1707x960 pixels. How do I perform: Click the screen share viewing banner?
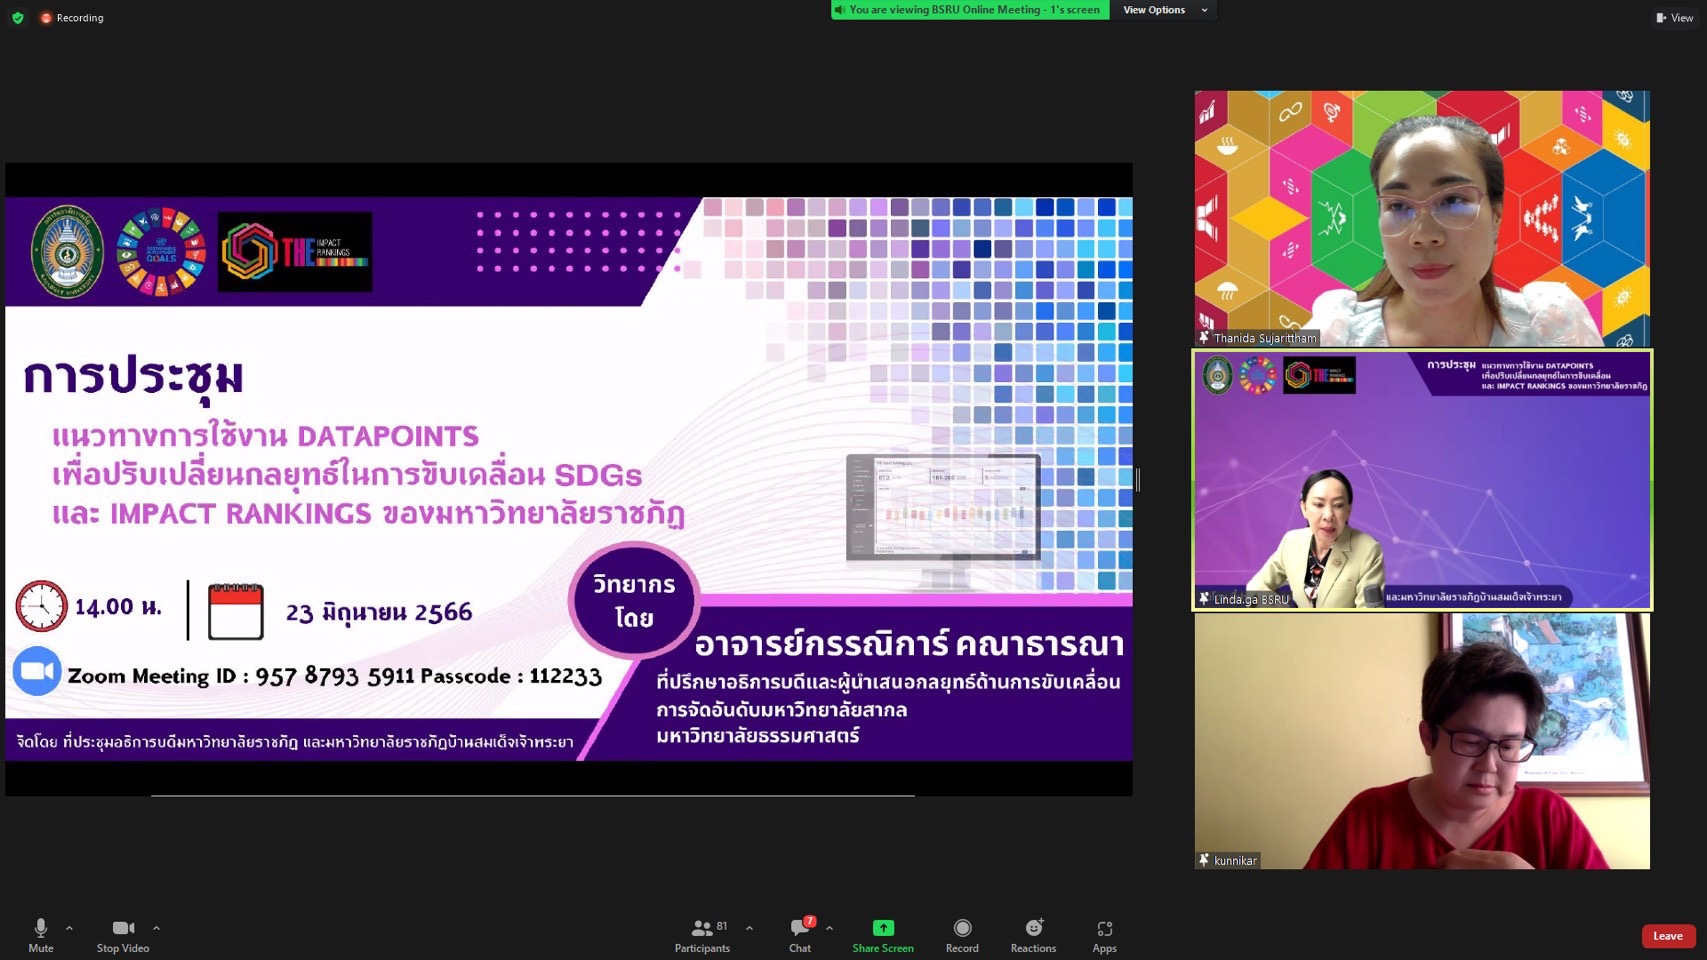click(x=970, y=10)
